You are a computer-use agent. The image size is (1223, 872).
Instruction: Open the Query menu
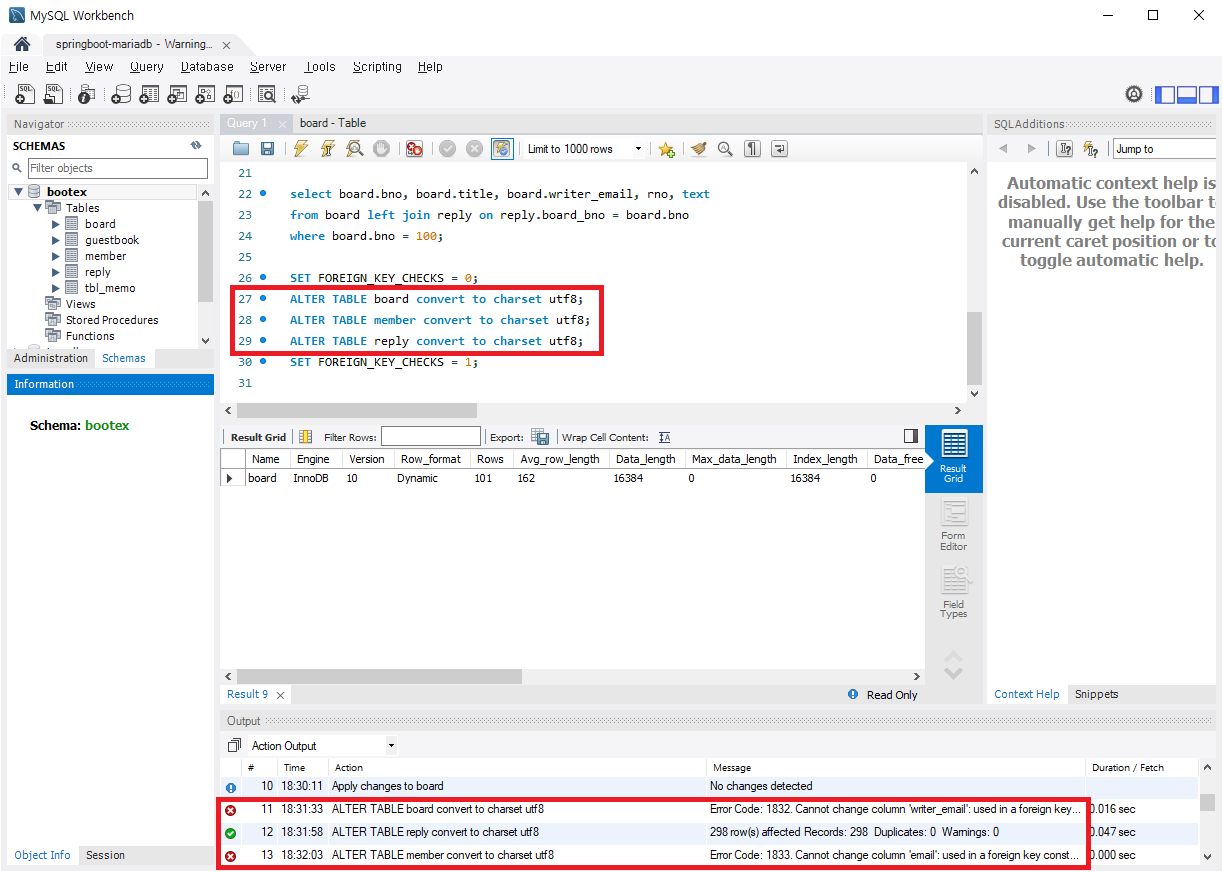tap(146, 67)
